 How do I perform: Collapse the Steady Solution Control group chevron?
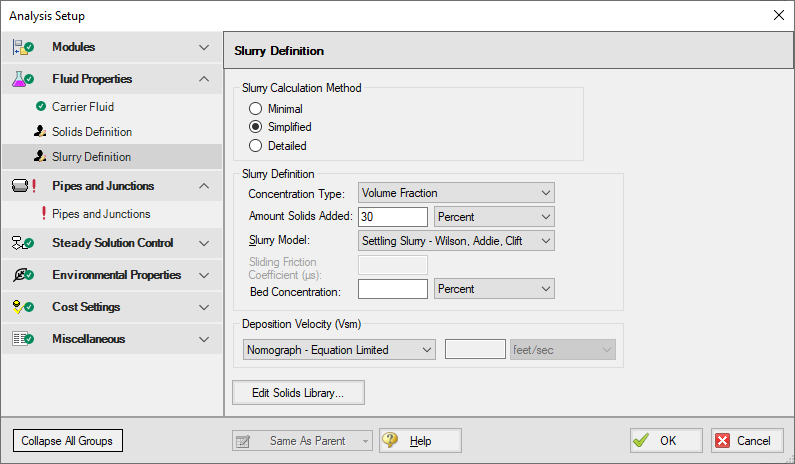point(204,243)
